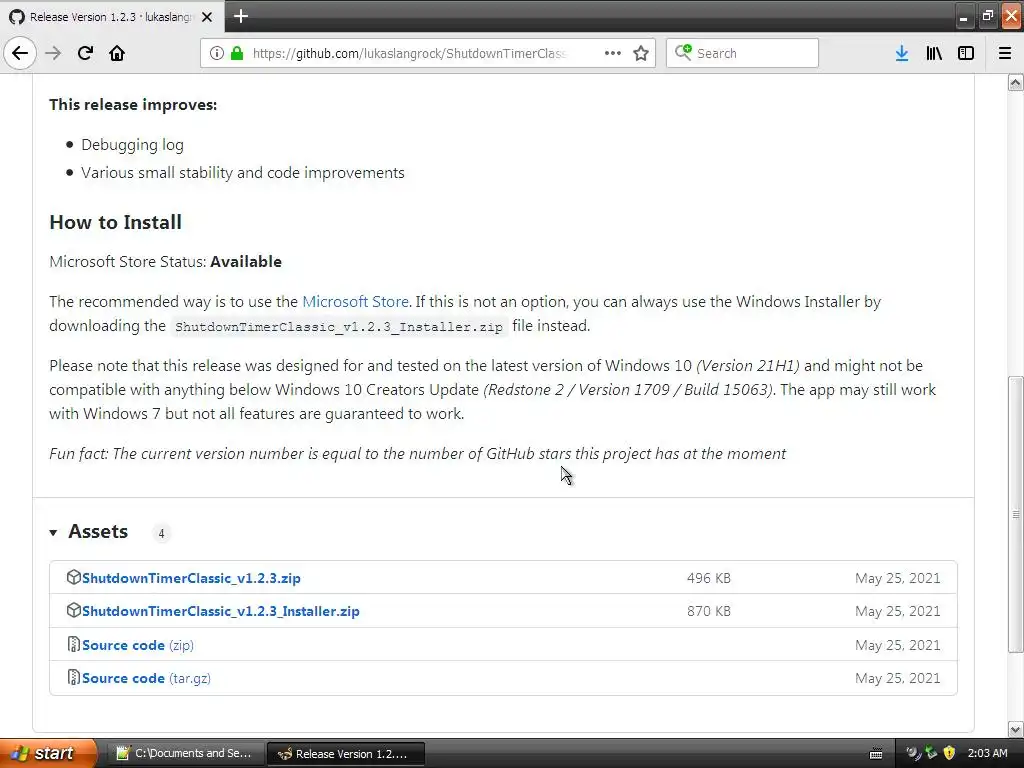Select Release Version 1.2 taskbar button
The width and height of the screenshot is (1024, 768).
point(346,754)
